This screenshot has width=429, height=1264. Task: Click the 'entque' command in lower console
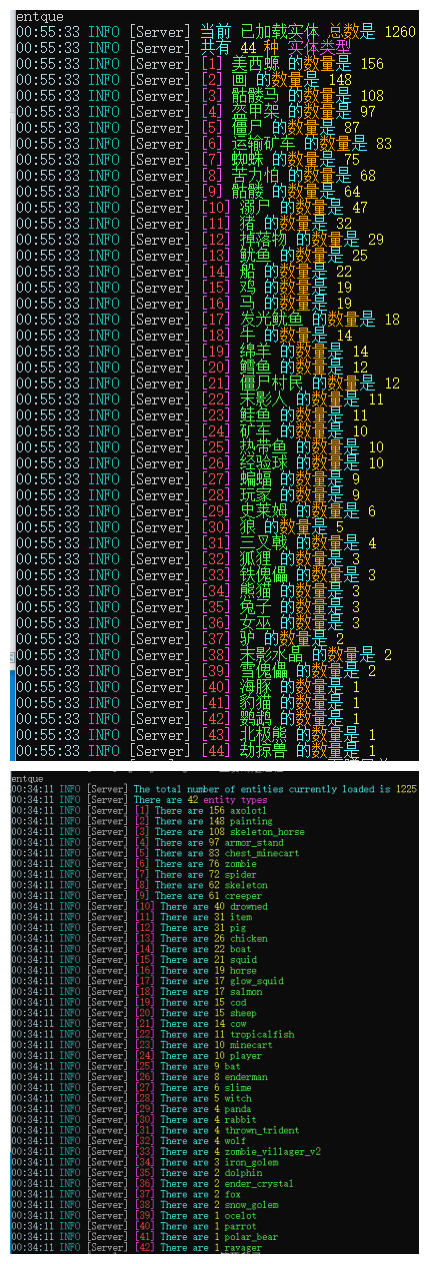(x=28, y=777)
